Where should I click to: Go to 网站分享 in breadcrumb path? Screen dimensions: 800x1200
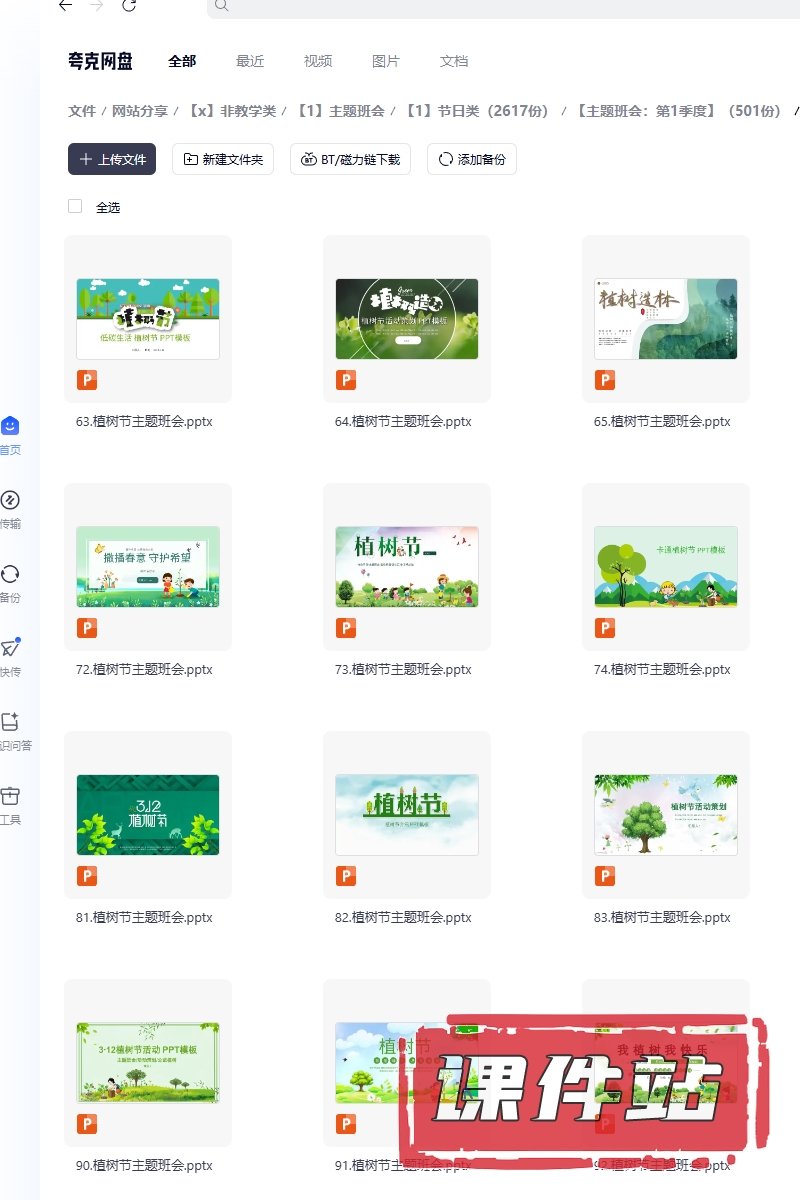[141, 111]
